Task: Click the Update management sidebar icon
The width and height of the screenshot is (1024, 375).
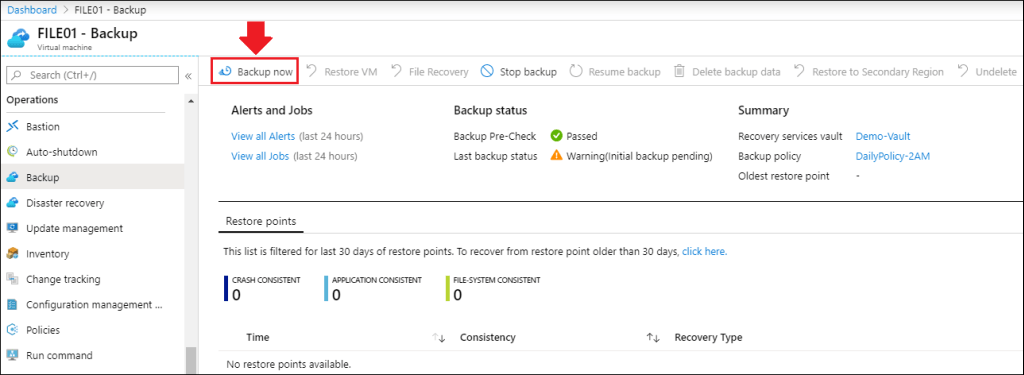Action: 13,228
